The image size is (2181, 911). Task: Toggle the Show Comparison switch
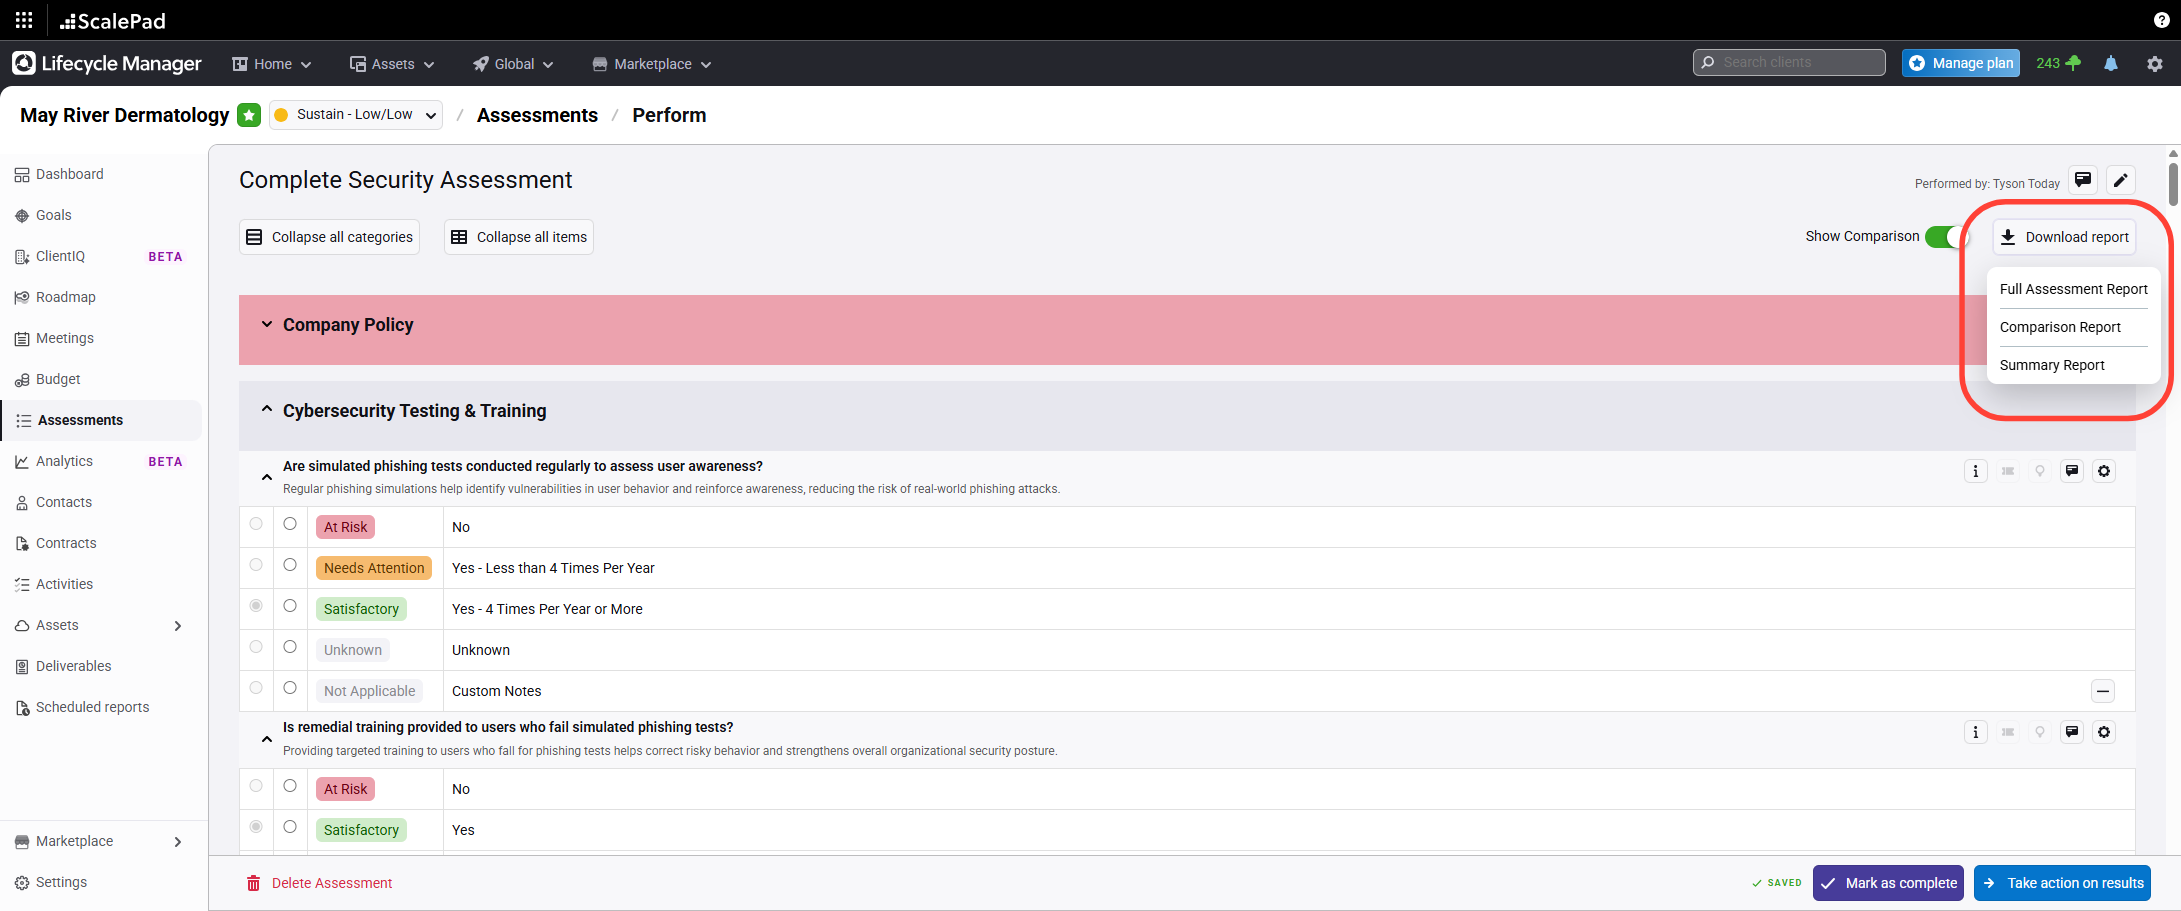1945,237
